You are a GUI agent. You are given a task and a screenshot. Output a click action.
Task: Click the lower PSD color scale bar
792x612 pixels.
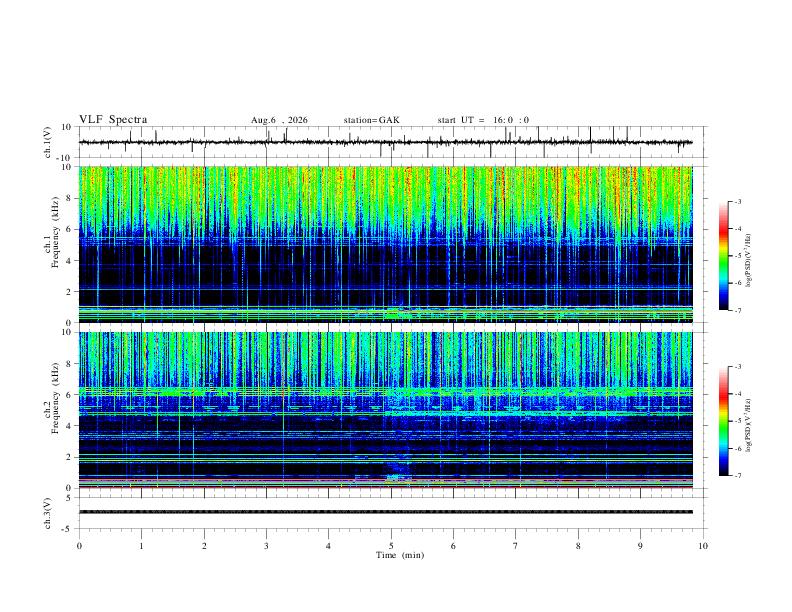[x=723, y=421]
